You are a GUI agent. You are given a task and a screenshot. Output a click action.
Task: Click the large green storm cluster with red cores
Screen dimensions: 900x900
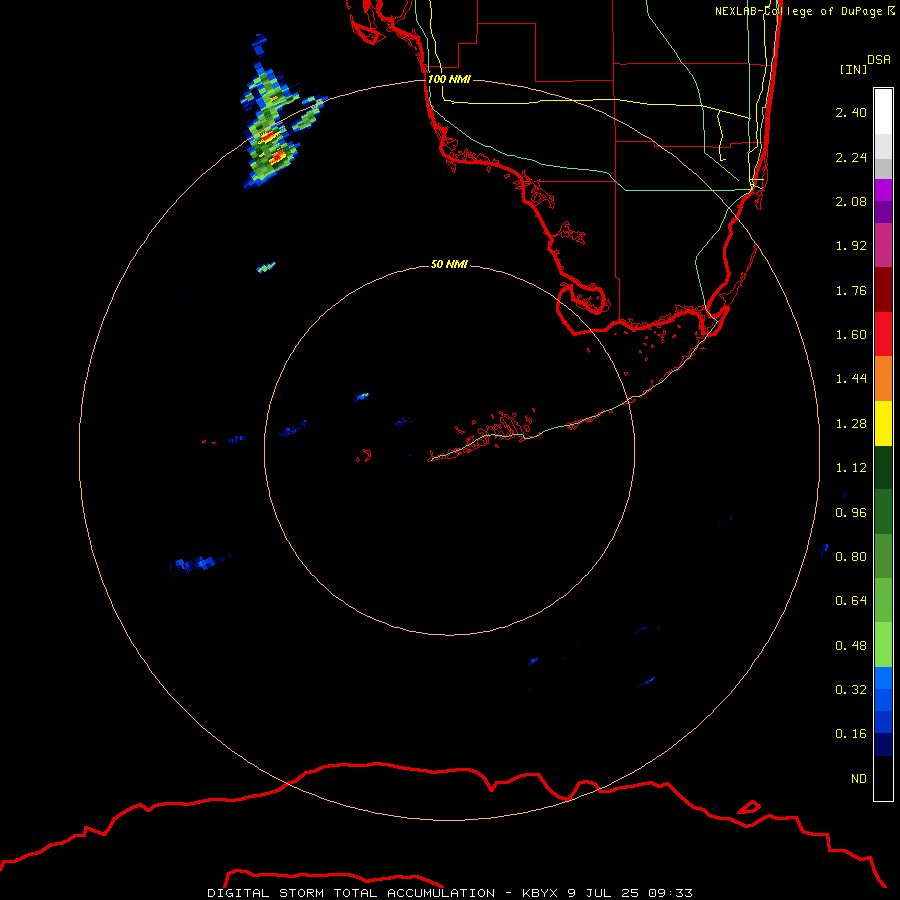272,126
